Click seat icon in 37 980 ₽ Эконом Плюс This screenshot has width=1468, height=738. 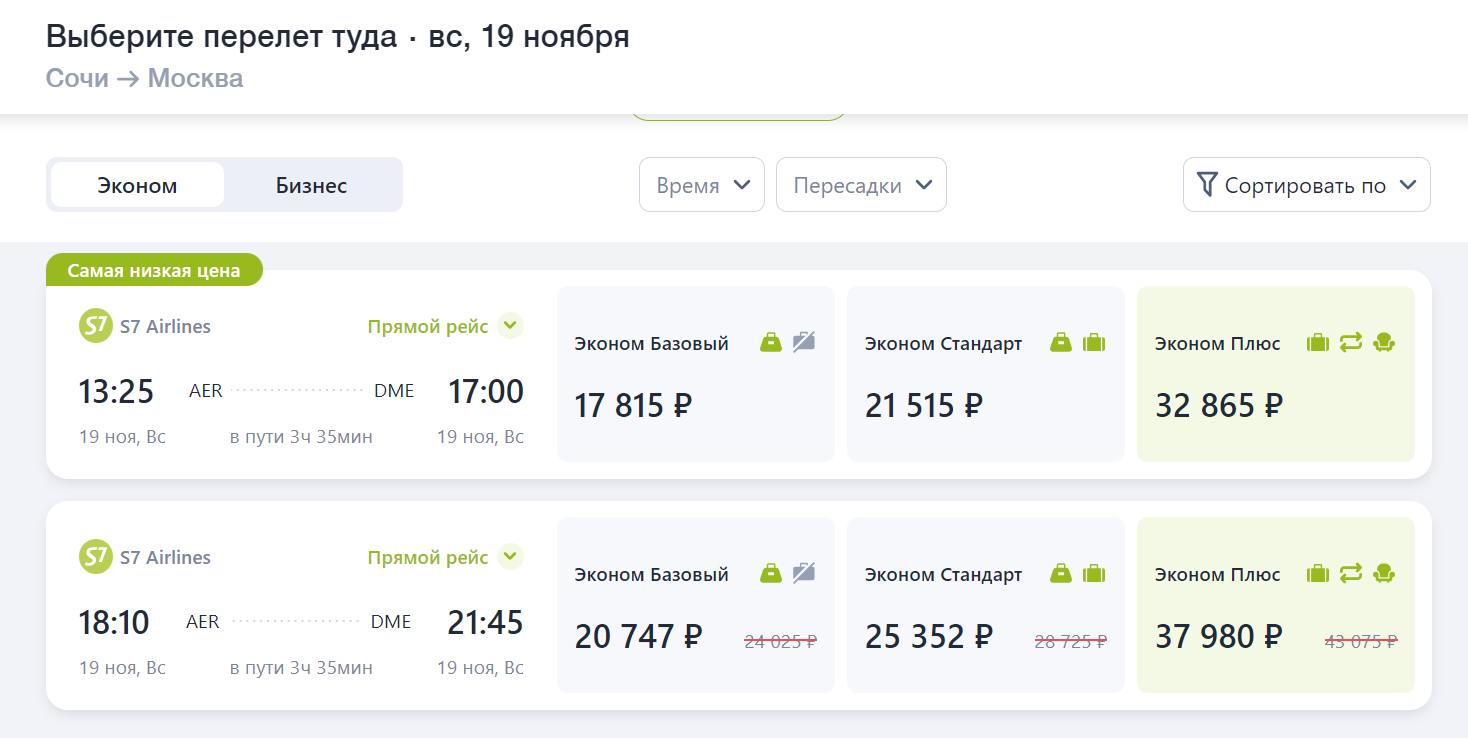(x=1384, y=573)
